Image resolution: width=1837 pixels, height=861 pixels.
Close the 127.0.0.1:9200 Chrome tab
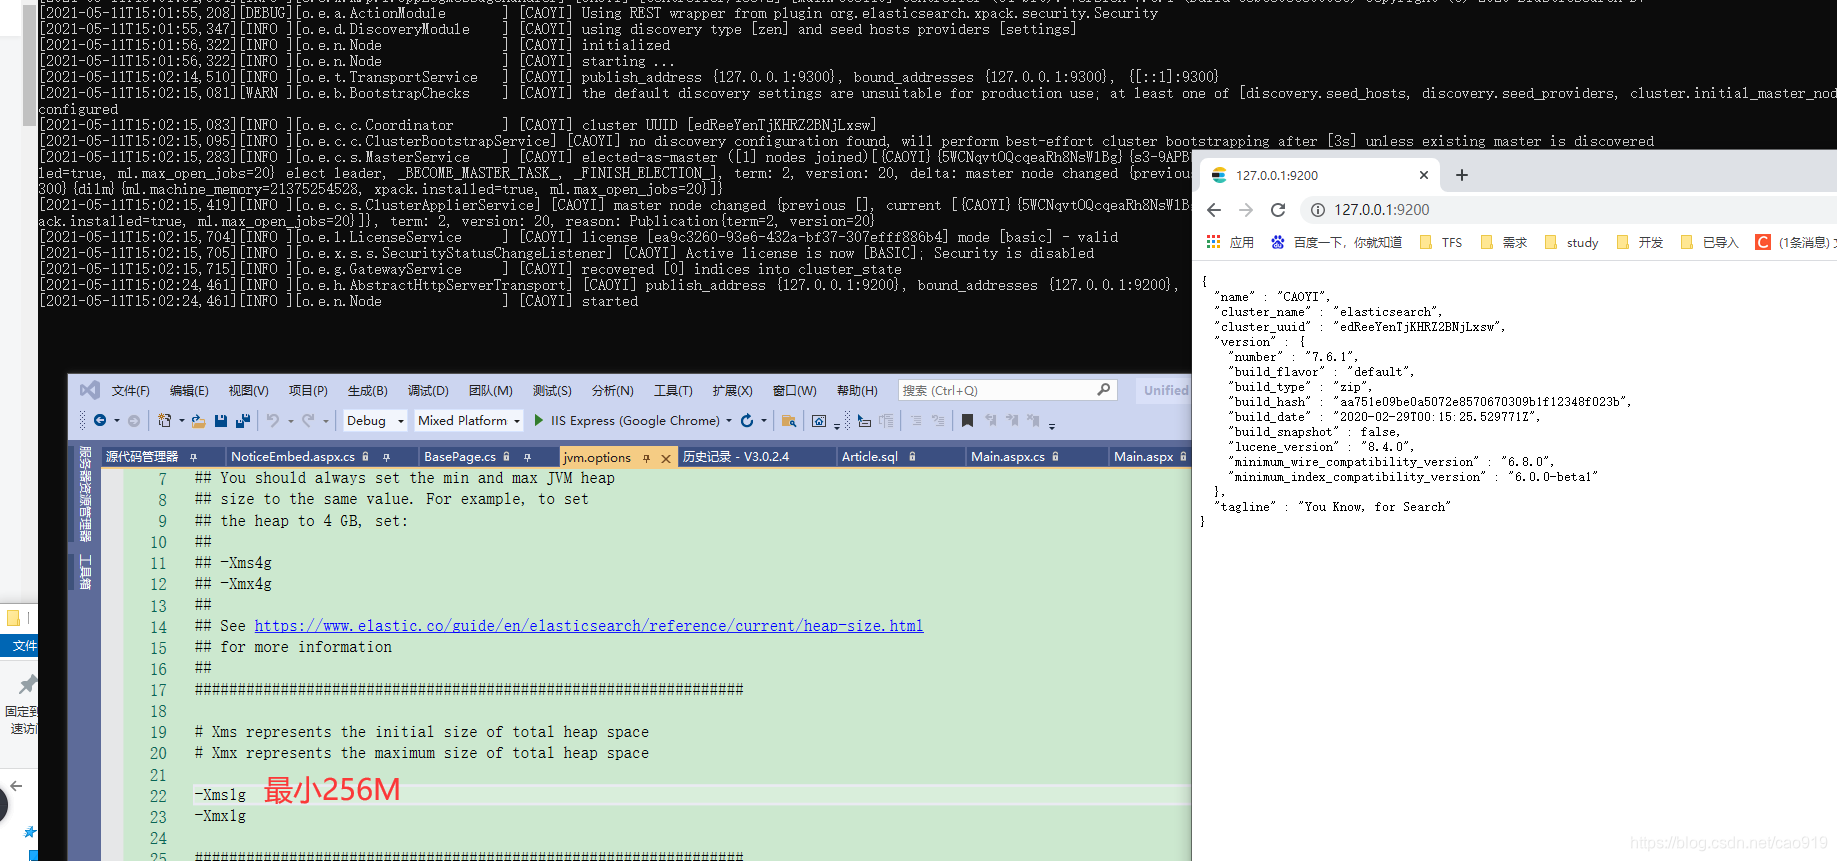[x=1424, y=175]
